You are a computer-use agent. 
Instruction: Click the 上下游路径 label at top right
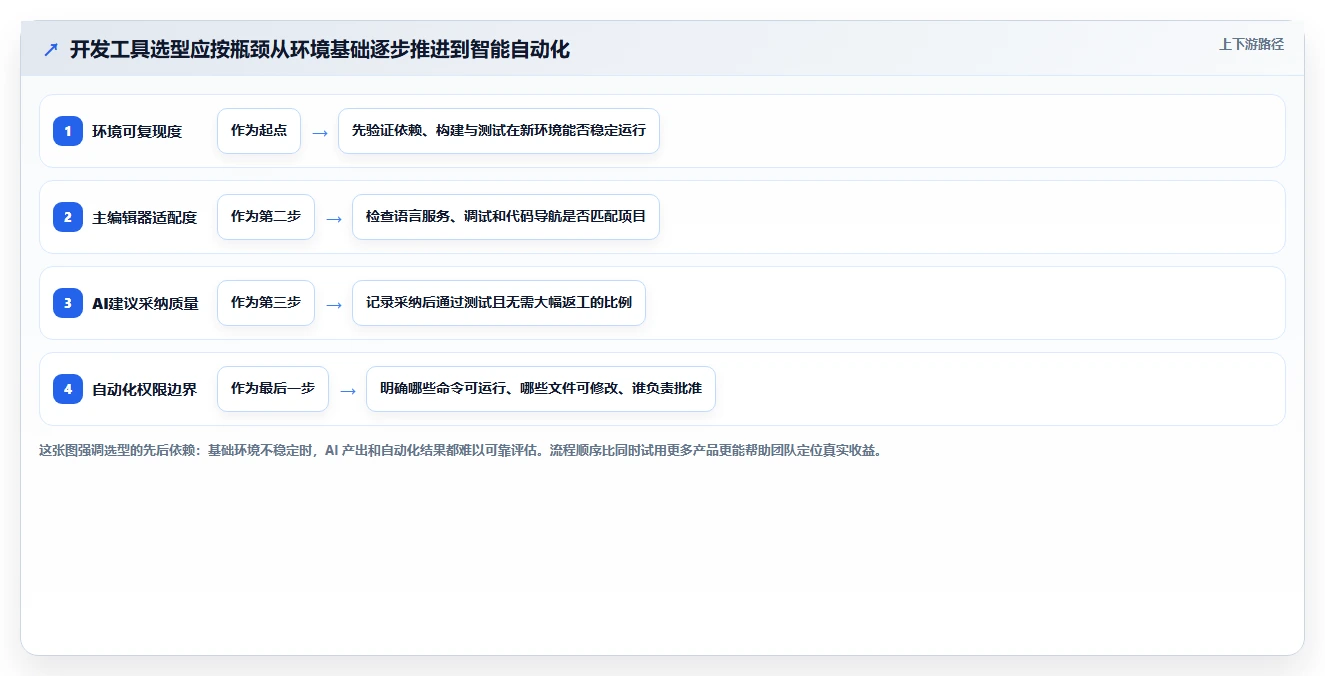point(1251,44)
